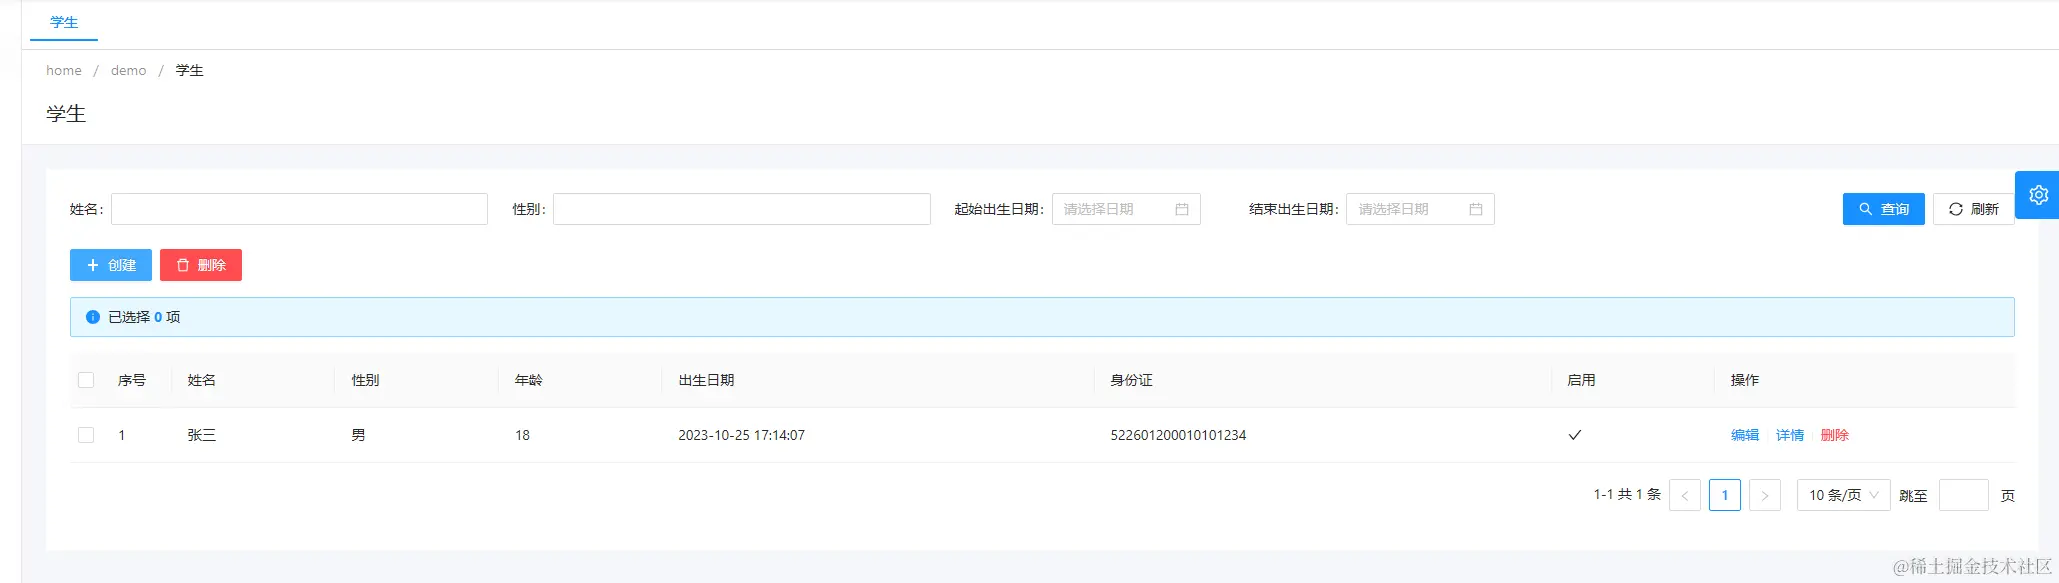This screenshot has height=583, width=2059.
Task: Focus the 跳至 page jump field
Action: coord(1964,495)
